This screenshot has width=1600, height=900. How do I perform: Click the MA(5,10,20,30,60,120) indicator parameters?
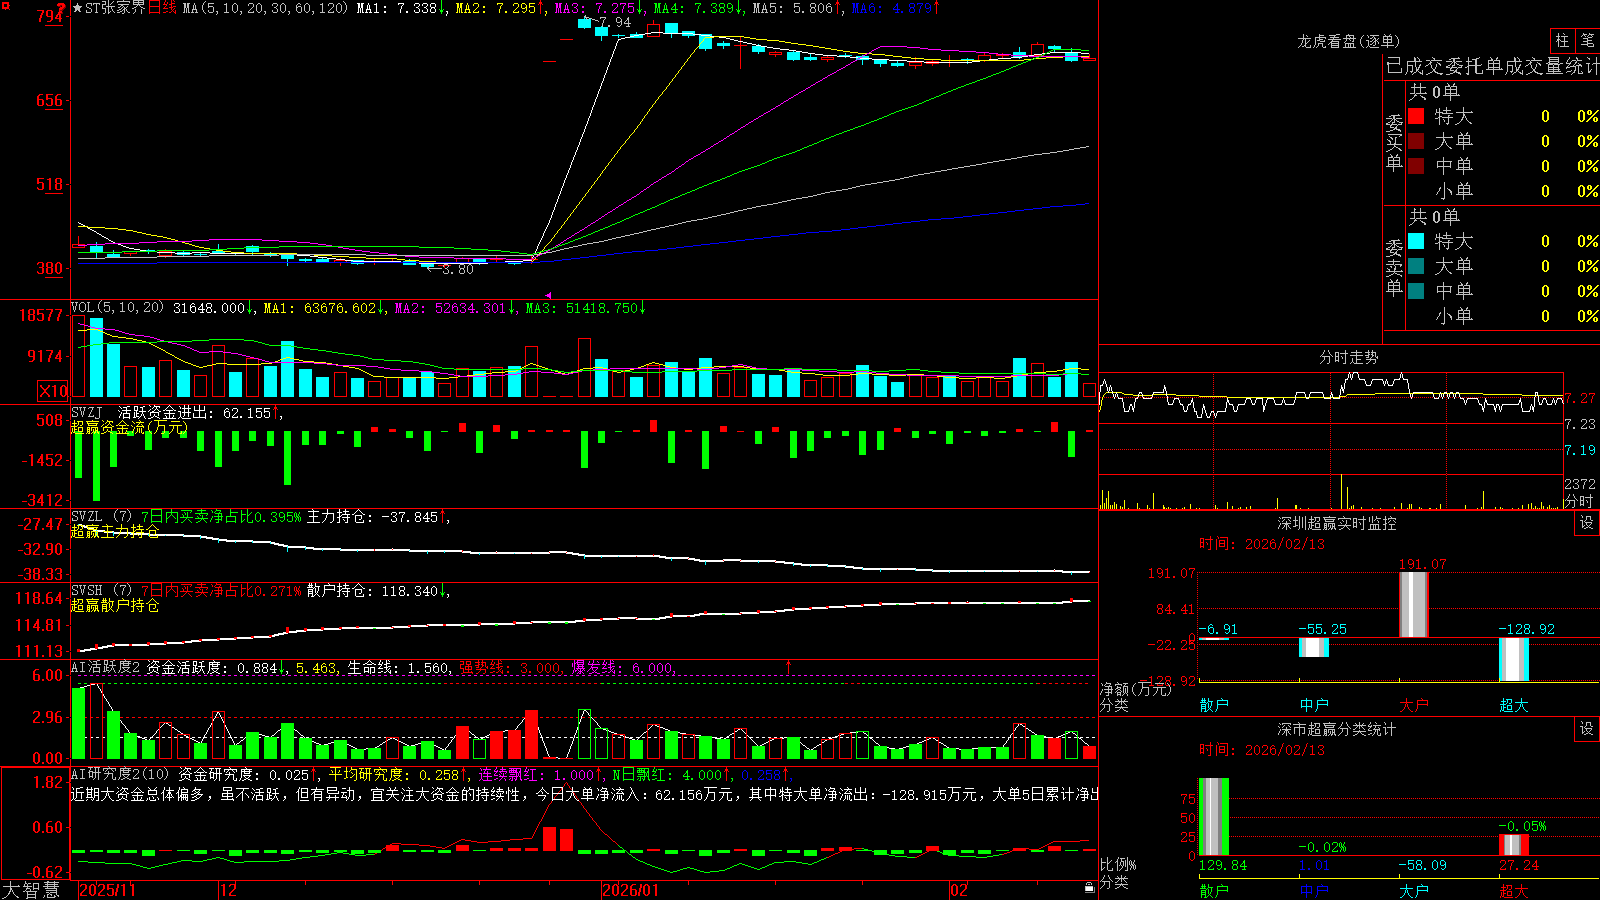click(x=265, y=8)
